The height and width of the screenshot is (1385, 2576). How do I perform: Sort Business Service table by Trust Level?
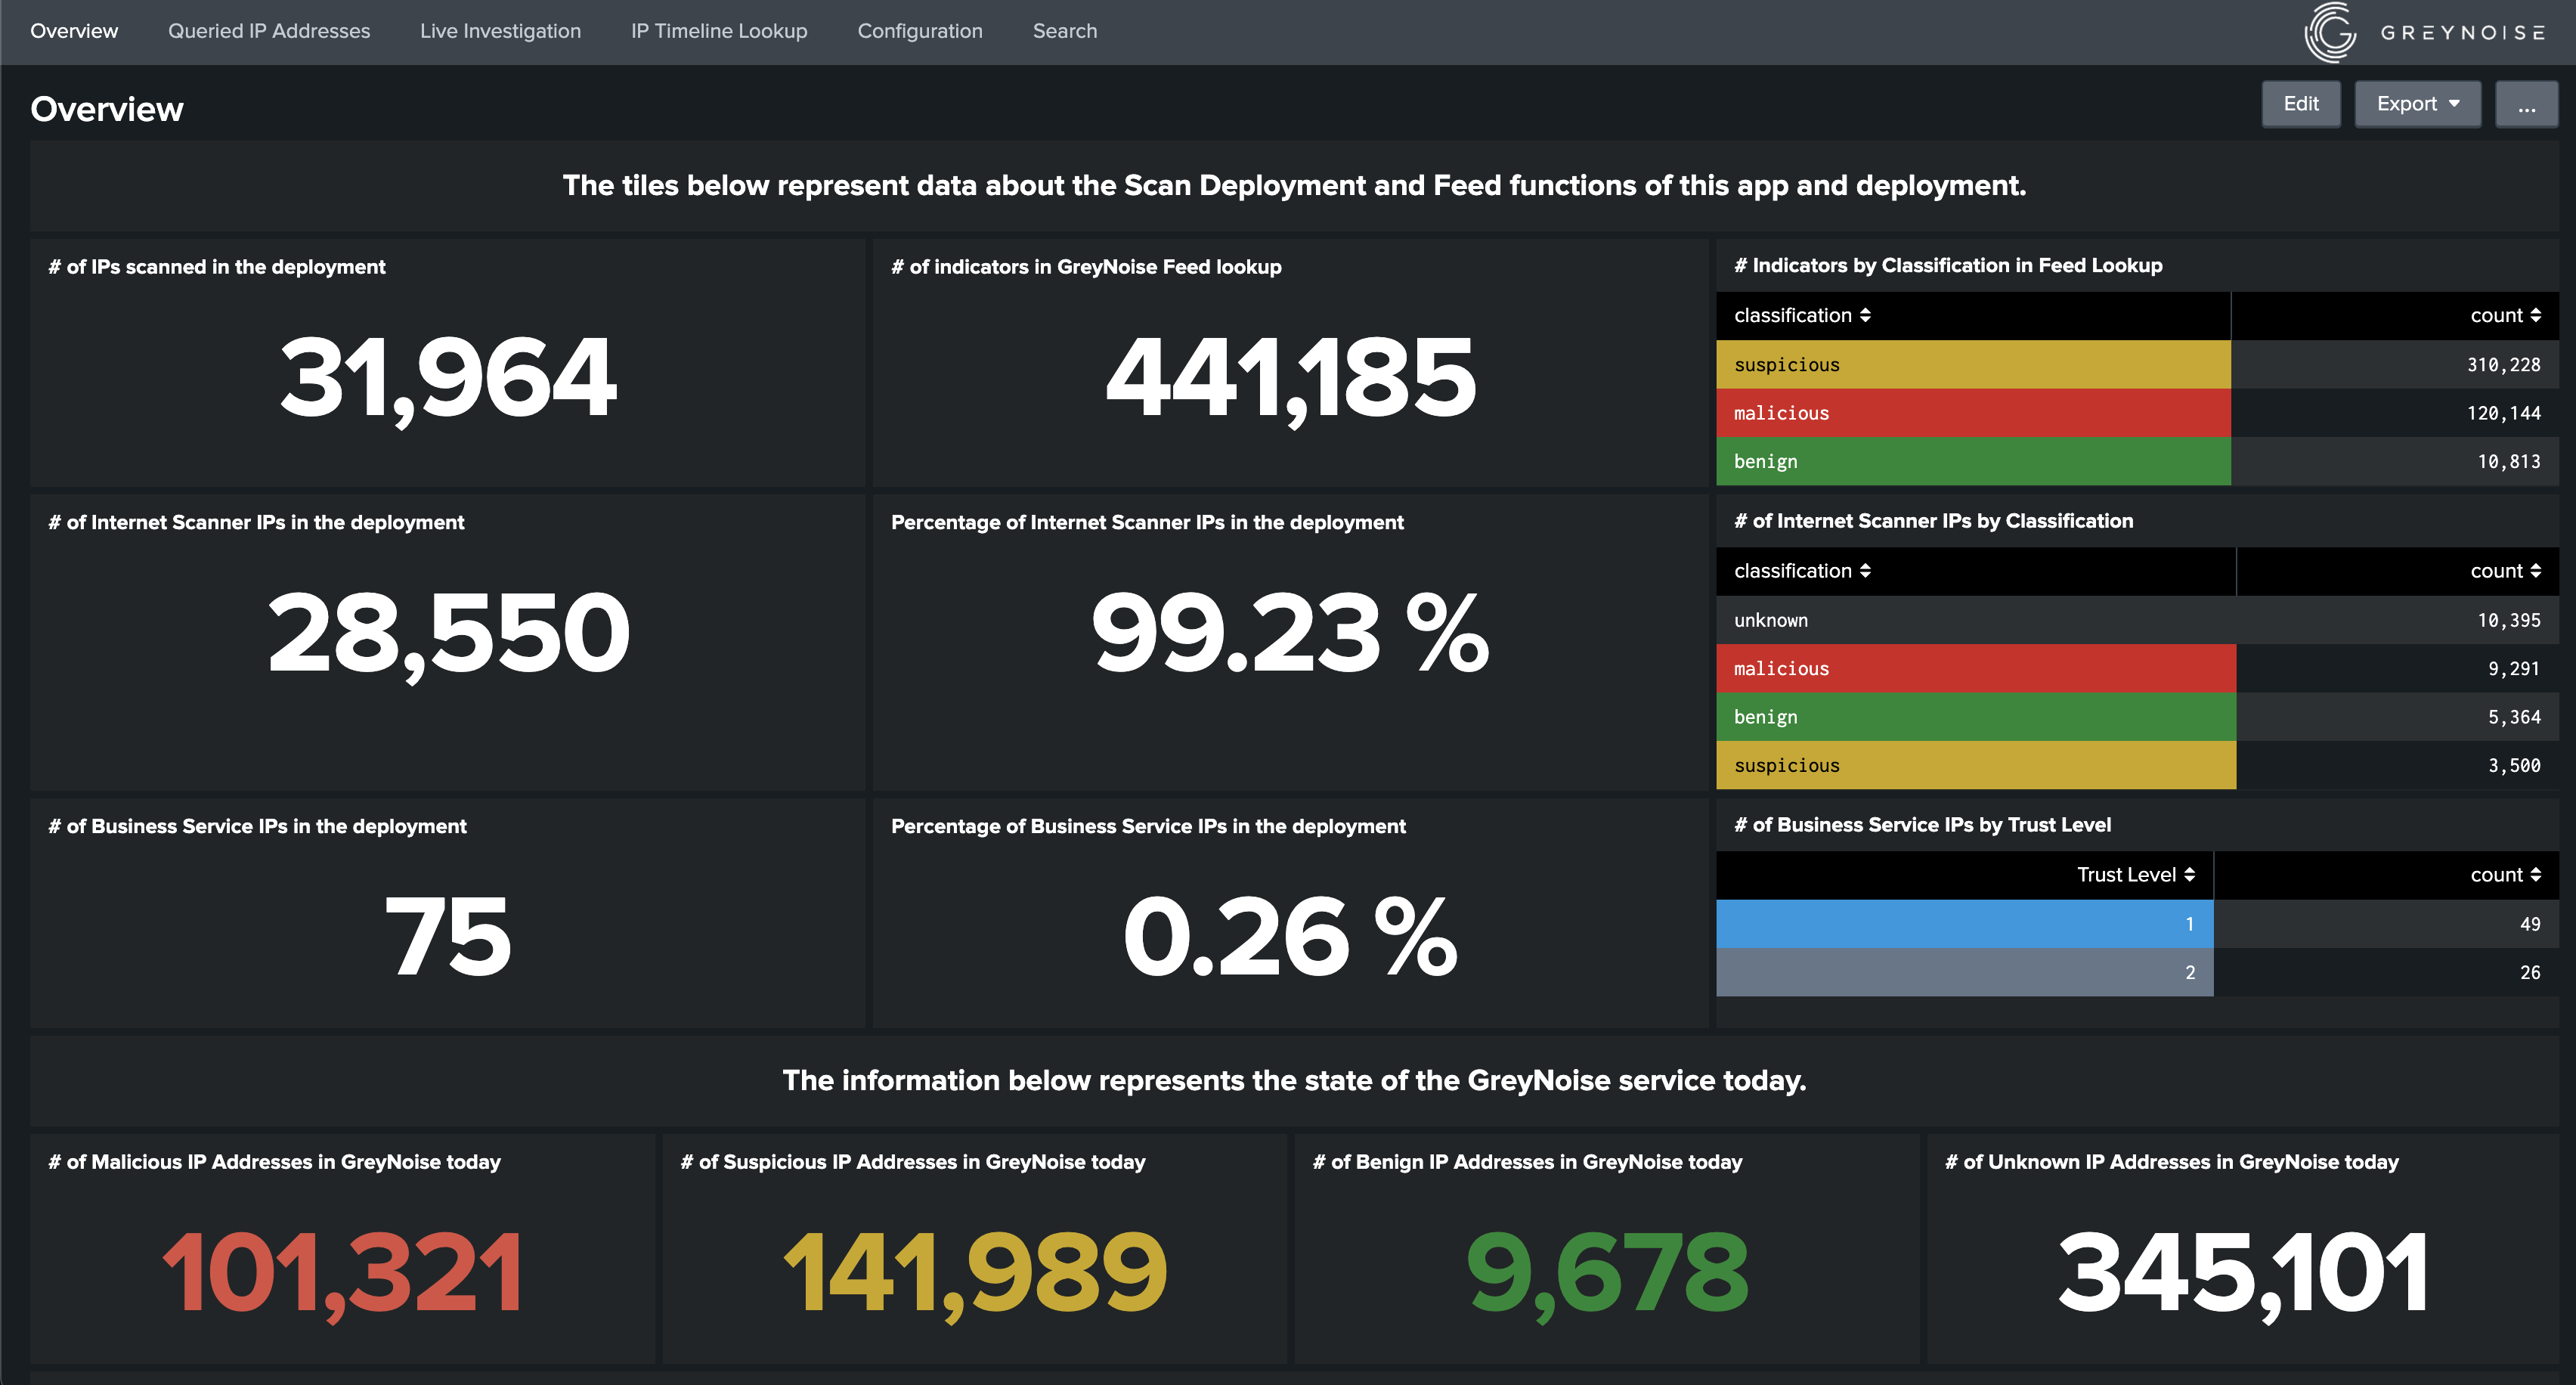(x=2136, y=875)
